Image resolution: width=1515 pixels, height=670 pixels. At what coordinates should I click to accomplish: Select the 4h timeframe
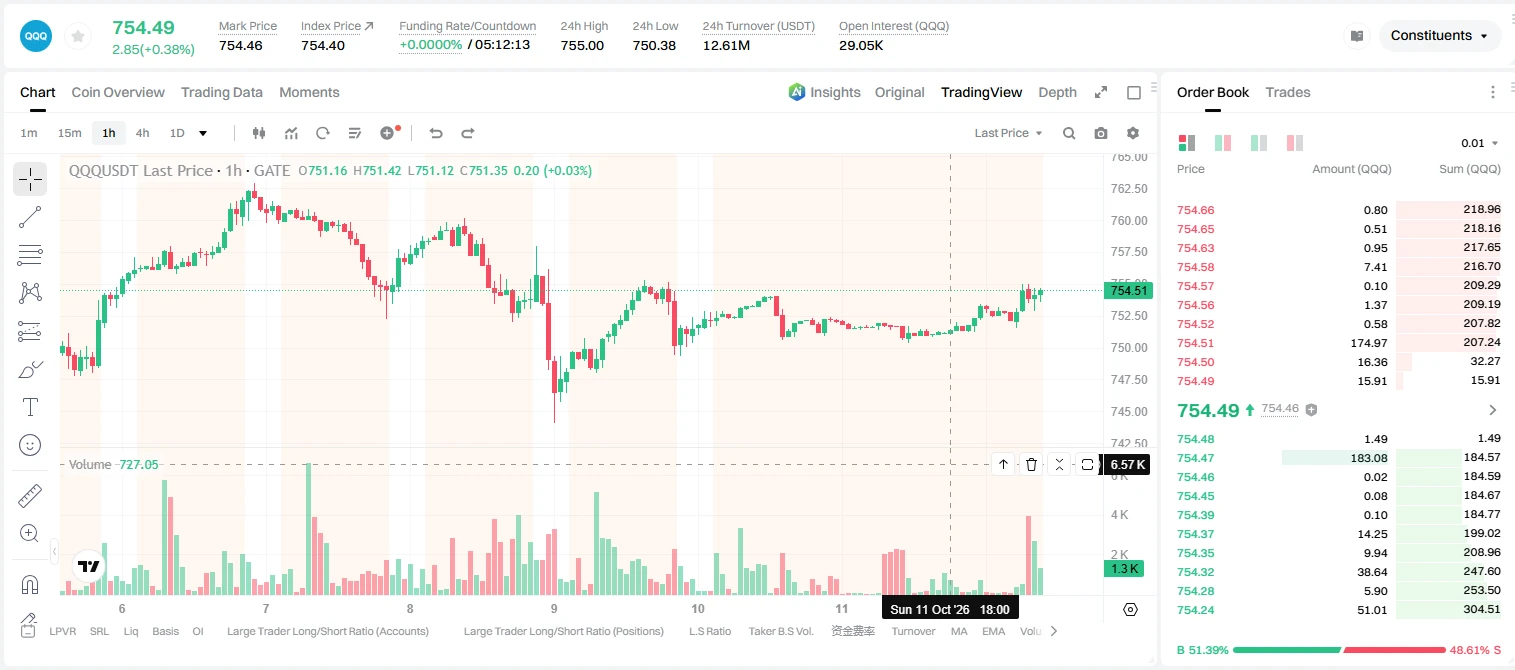click(142, 133)
